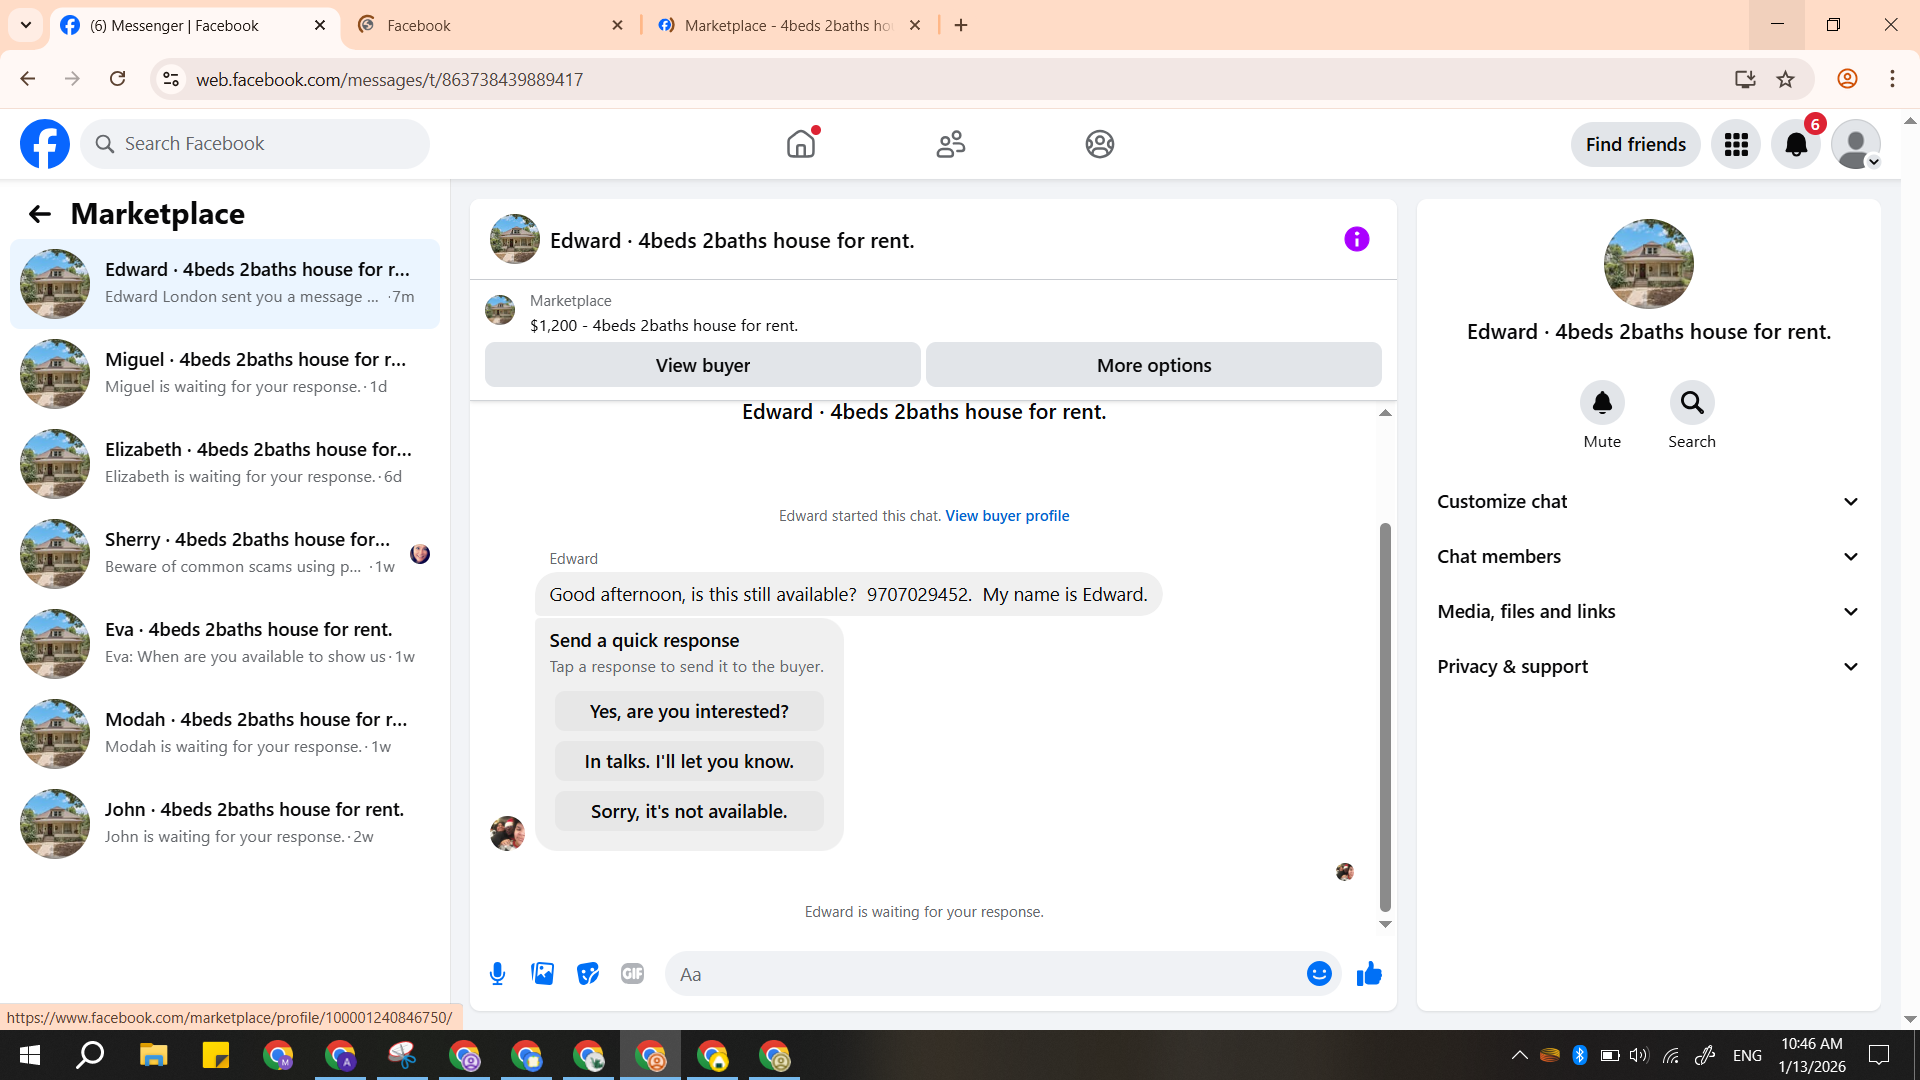Open the GIF picker icon

click(632, 974)
